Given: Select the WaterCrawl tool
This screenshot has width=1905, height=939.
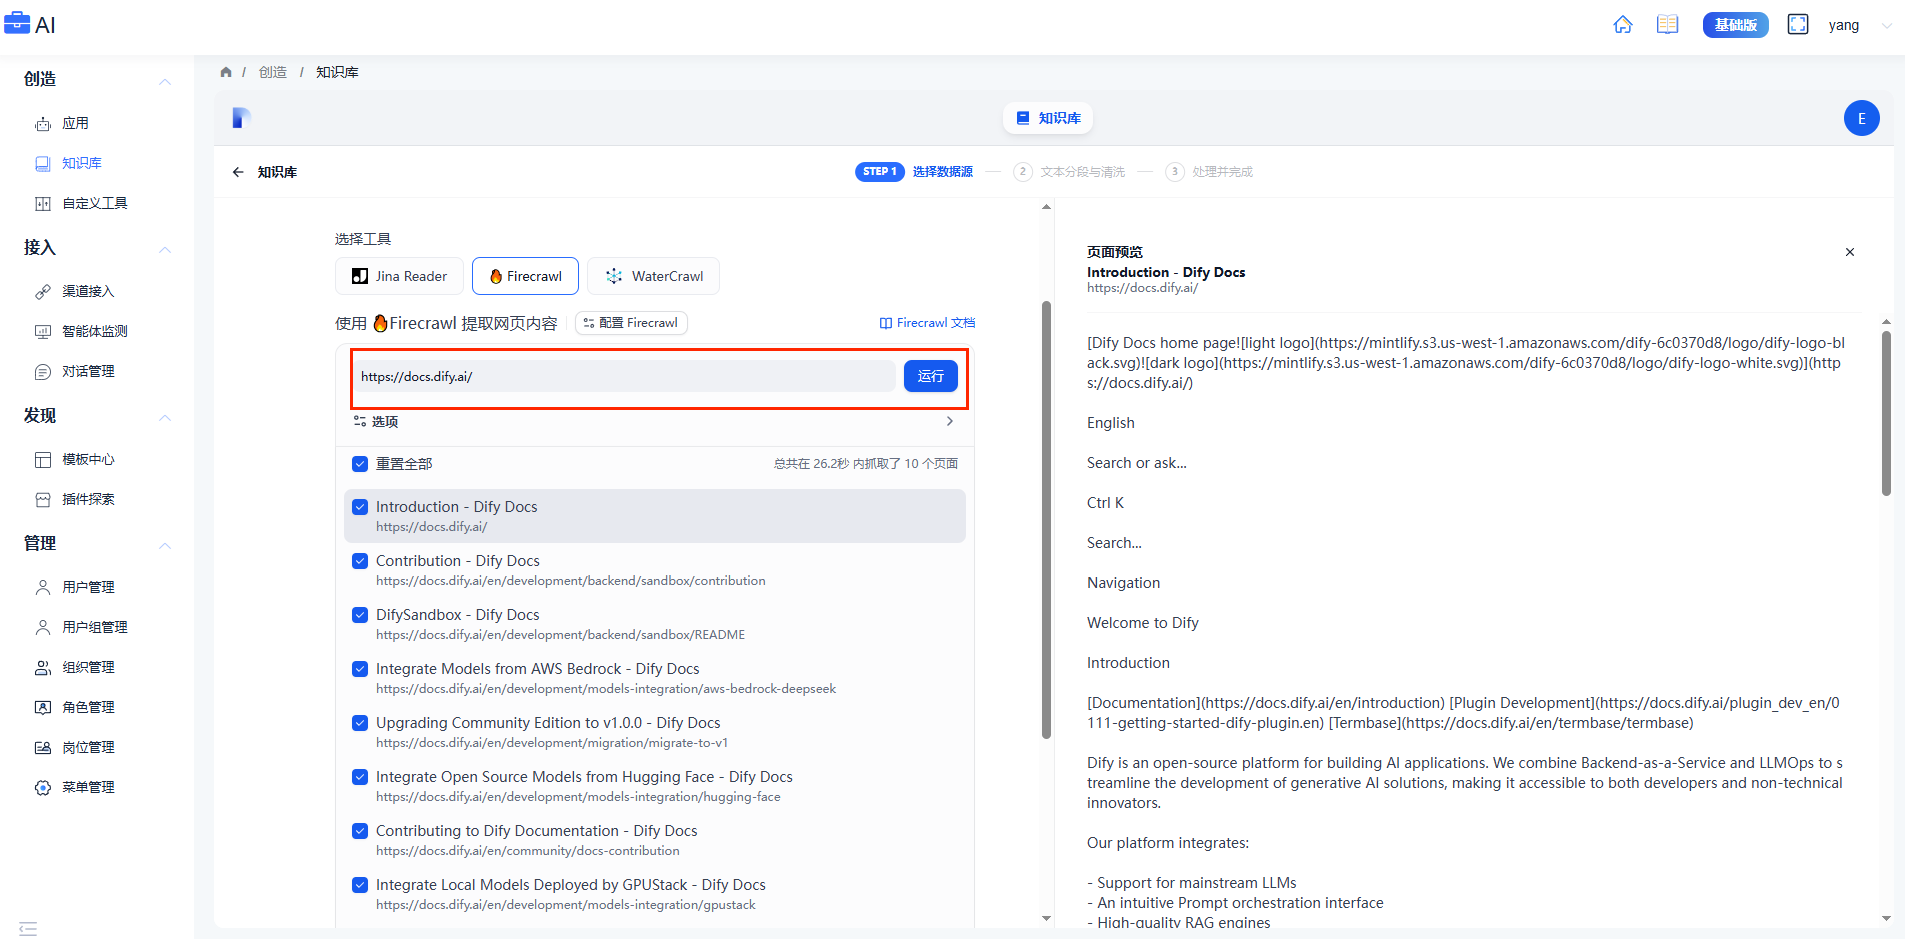Looking at the screenshot, I should 653,276.
